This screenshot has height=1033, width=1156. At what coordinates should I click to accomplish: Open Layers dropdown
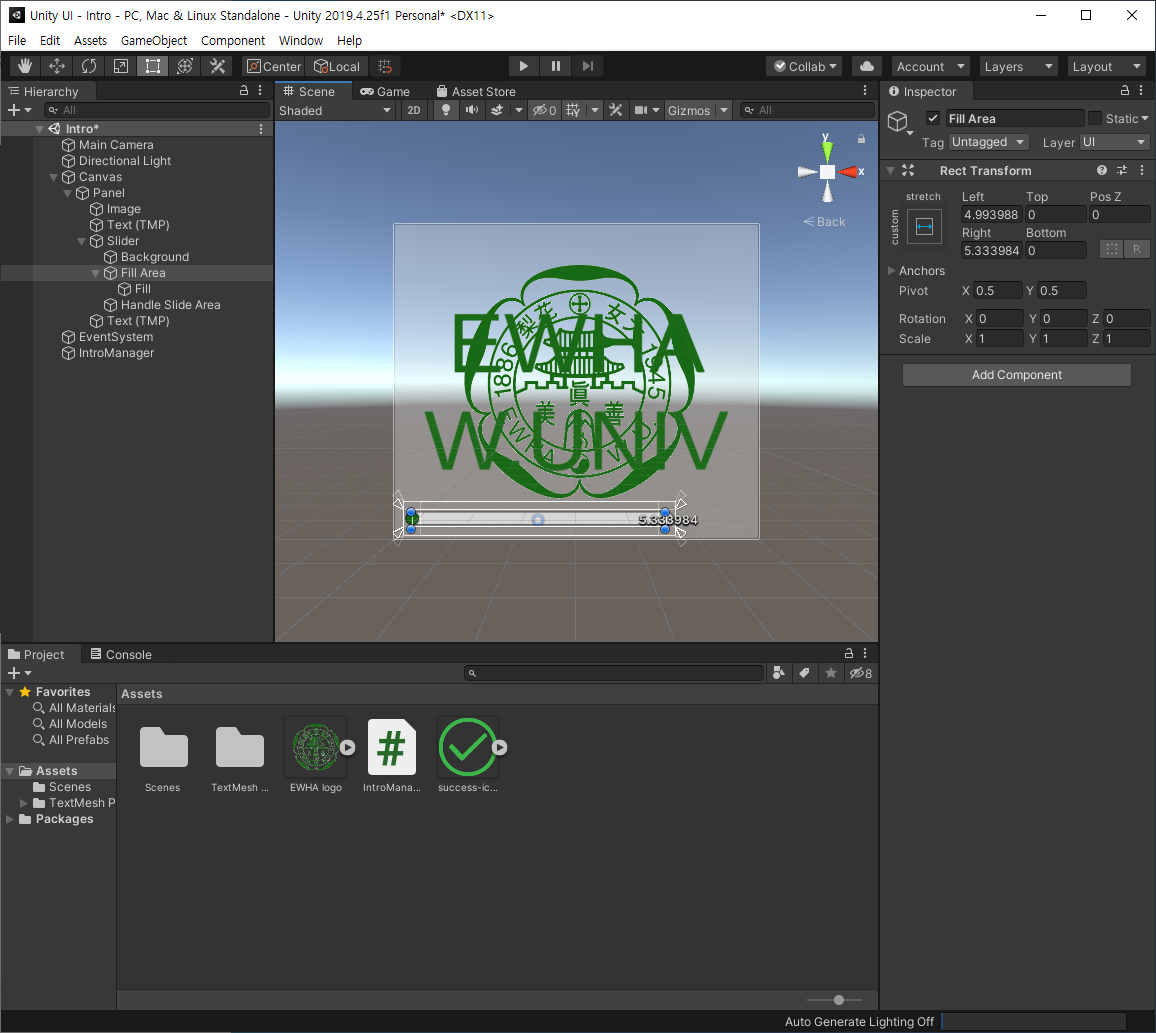point(1018,66)
